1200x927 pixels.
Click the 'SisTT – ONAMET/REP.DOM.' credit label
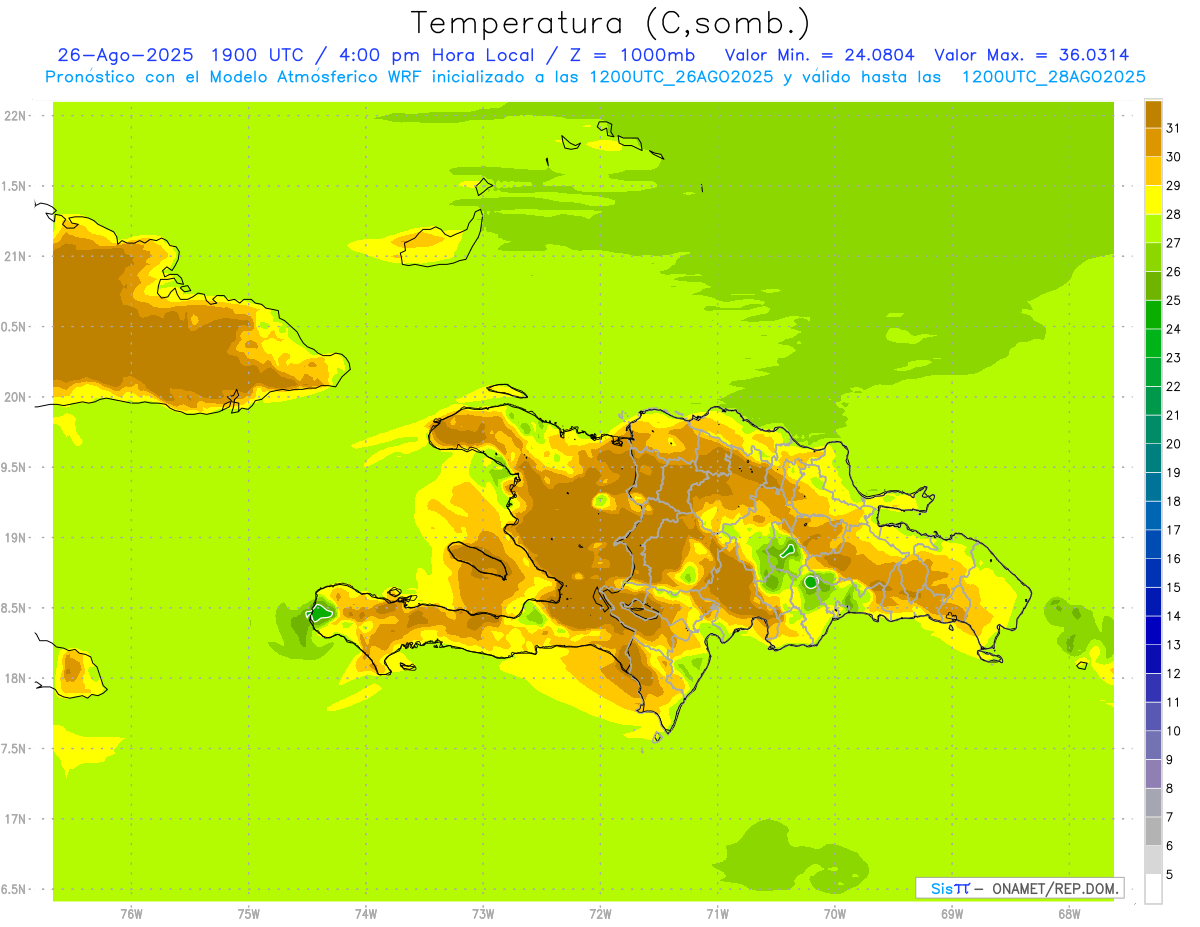click(x=1019, y=888)
